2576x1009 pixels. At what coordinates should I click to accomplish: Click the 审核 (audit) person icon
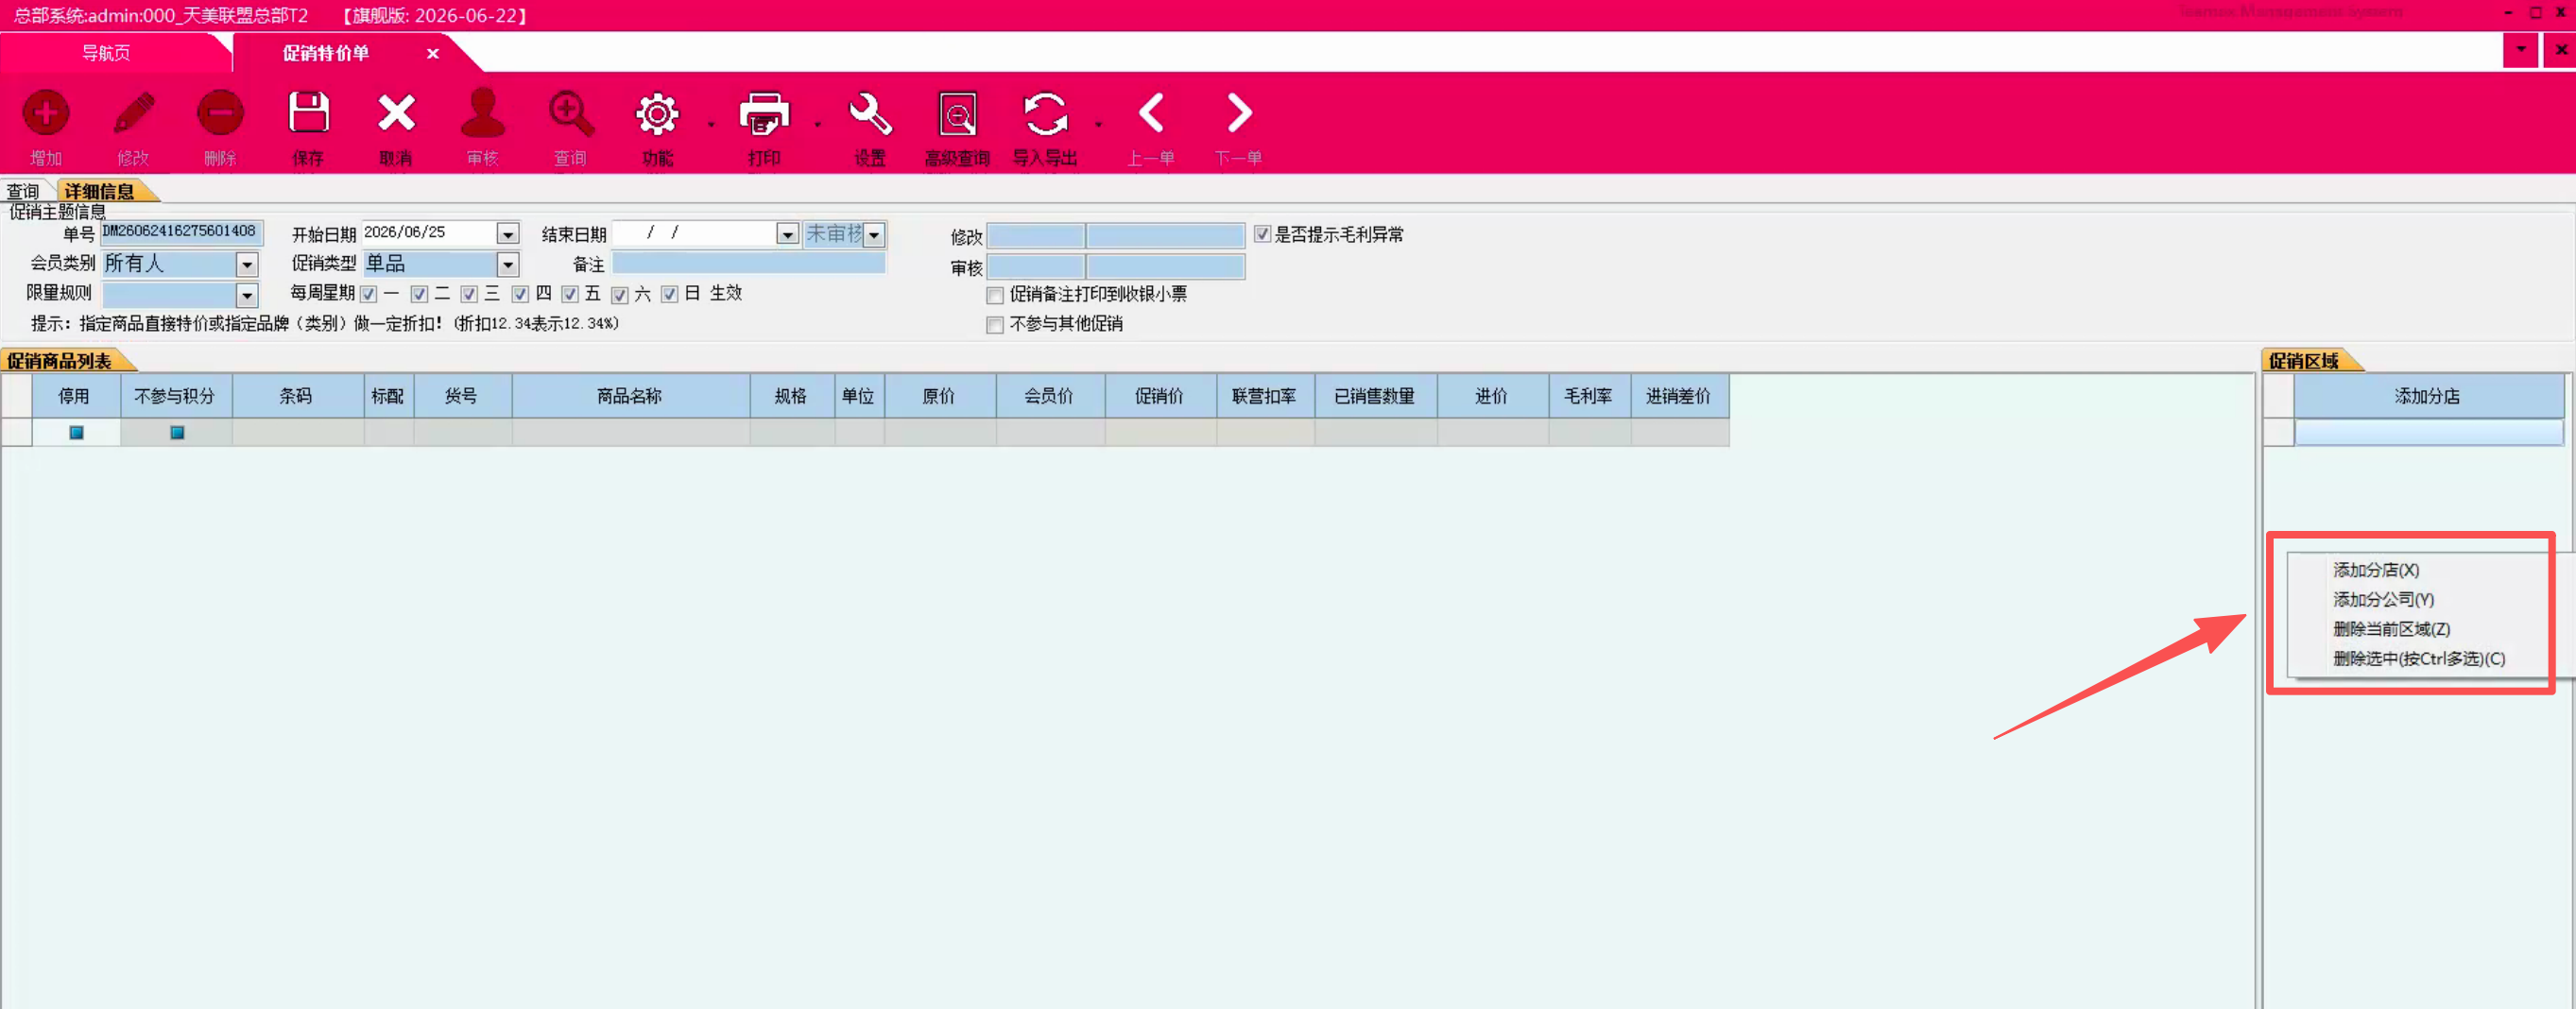coord(482,113)
